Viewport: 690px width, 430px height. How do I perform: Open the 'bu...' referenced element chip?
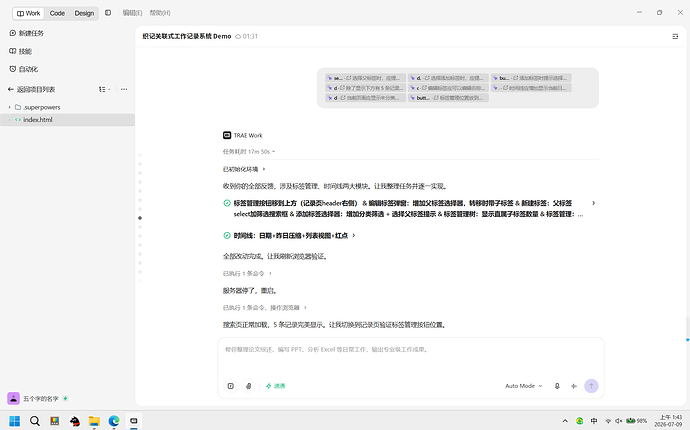pos(531,78)
